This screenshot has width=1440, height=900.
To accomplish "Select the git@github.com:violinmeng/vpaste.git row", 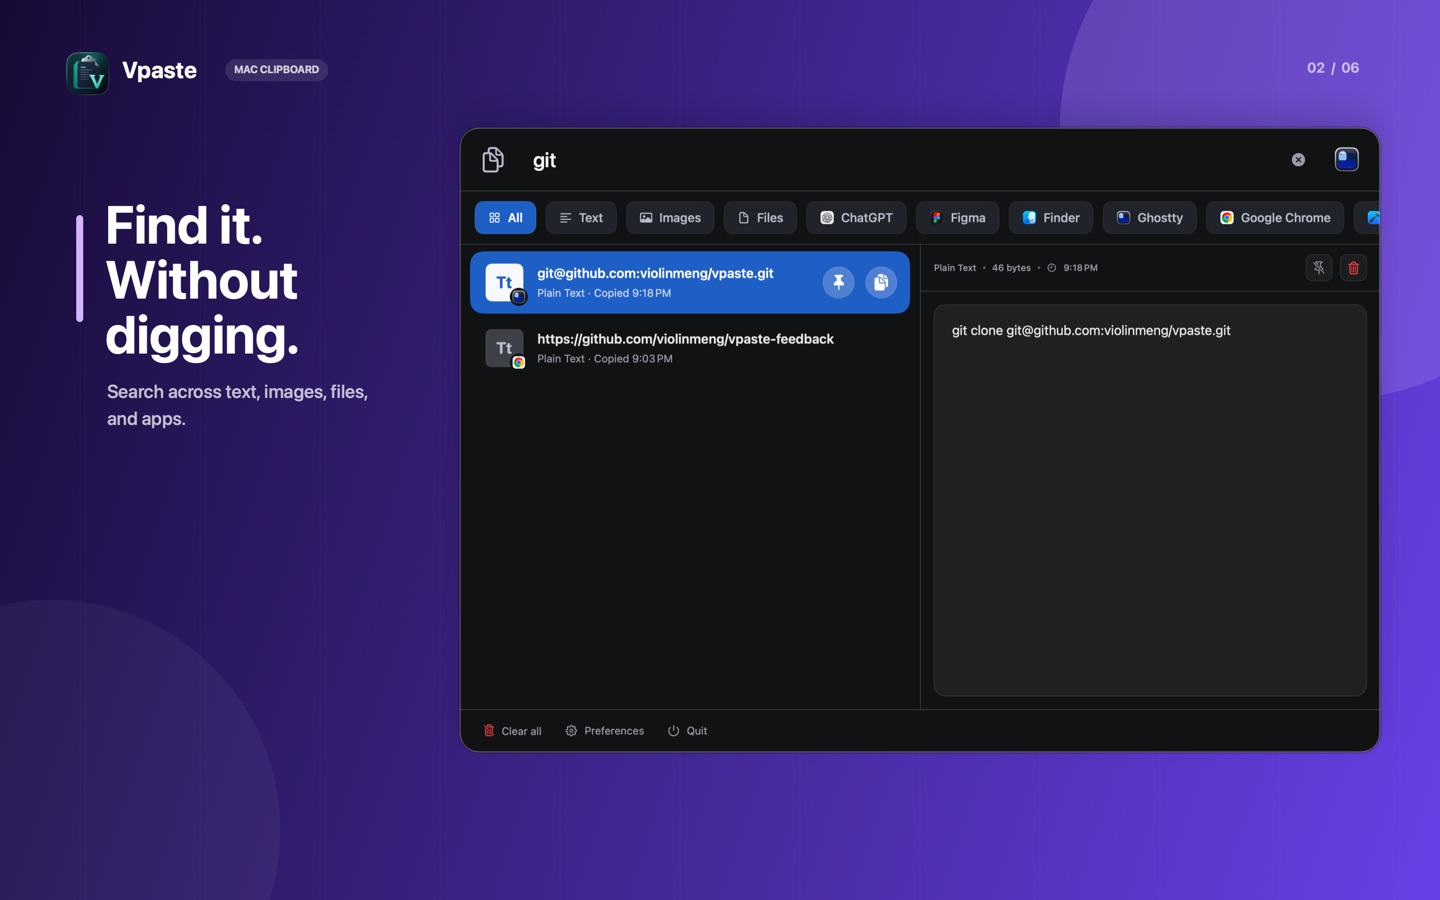I will [x=690, y=283].
